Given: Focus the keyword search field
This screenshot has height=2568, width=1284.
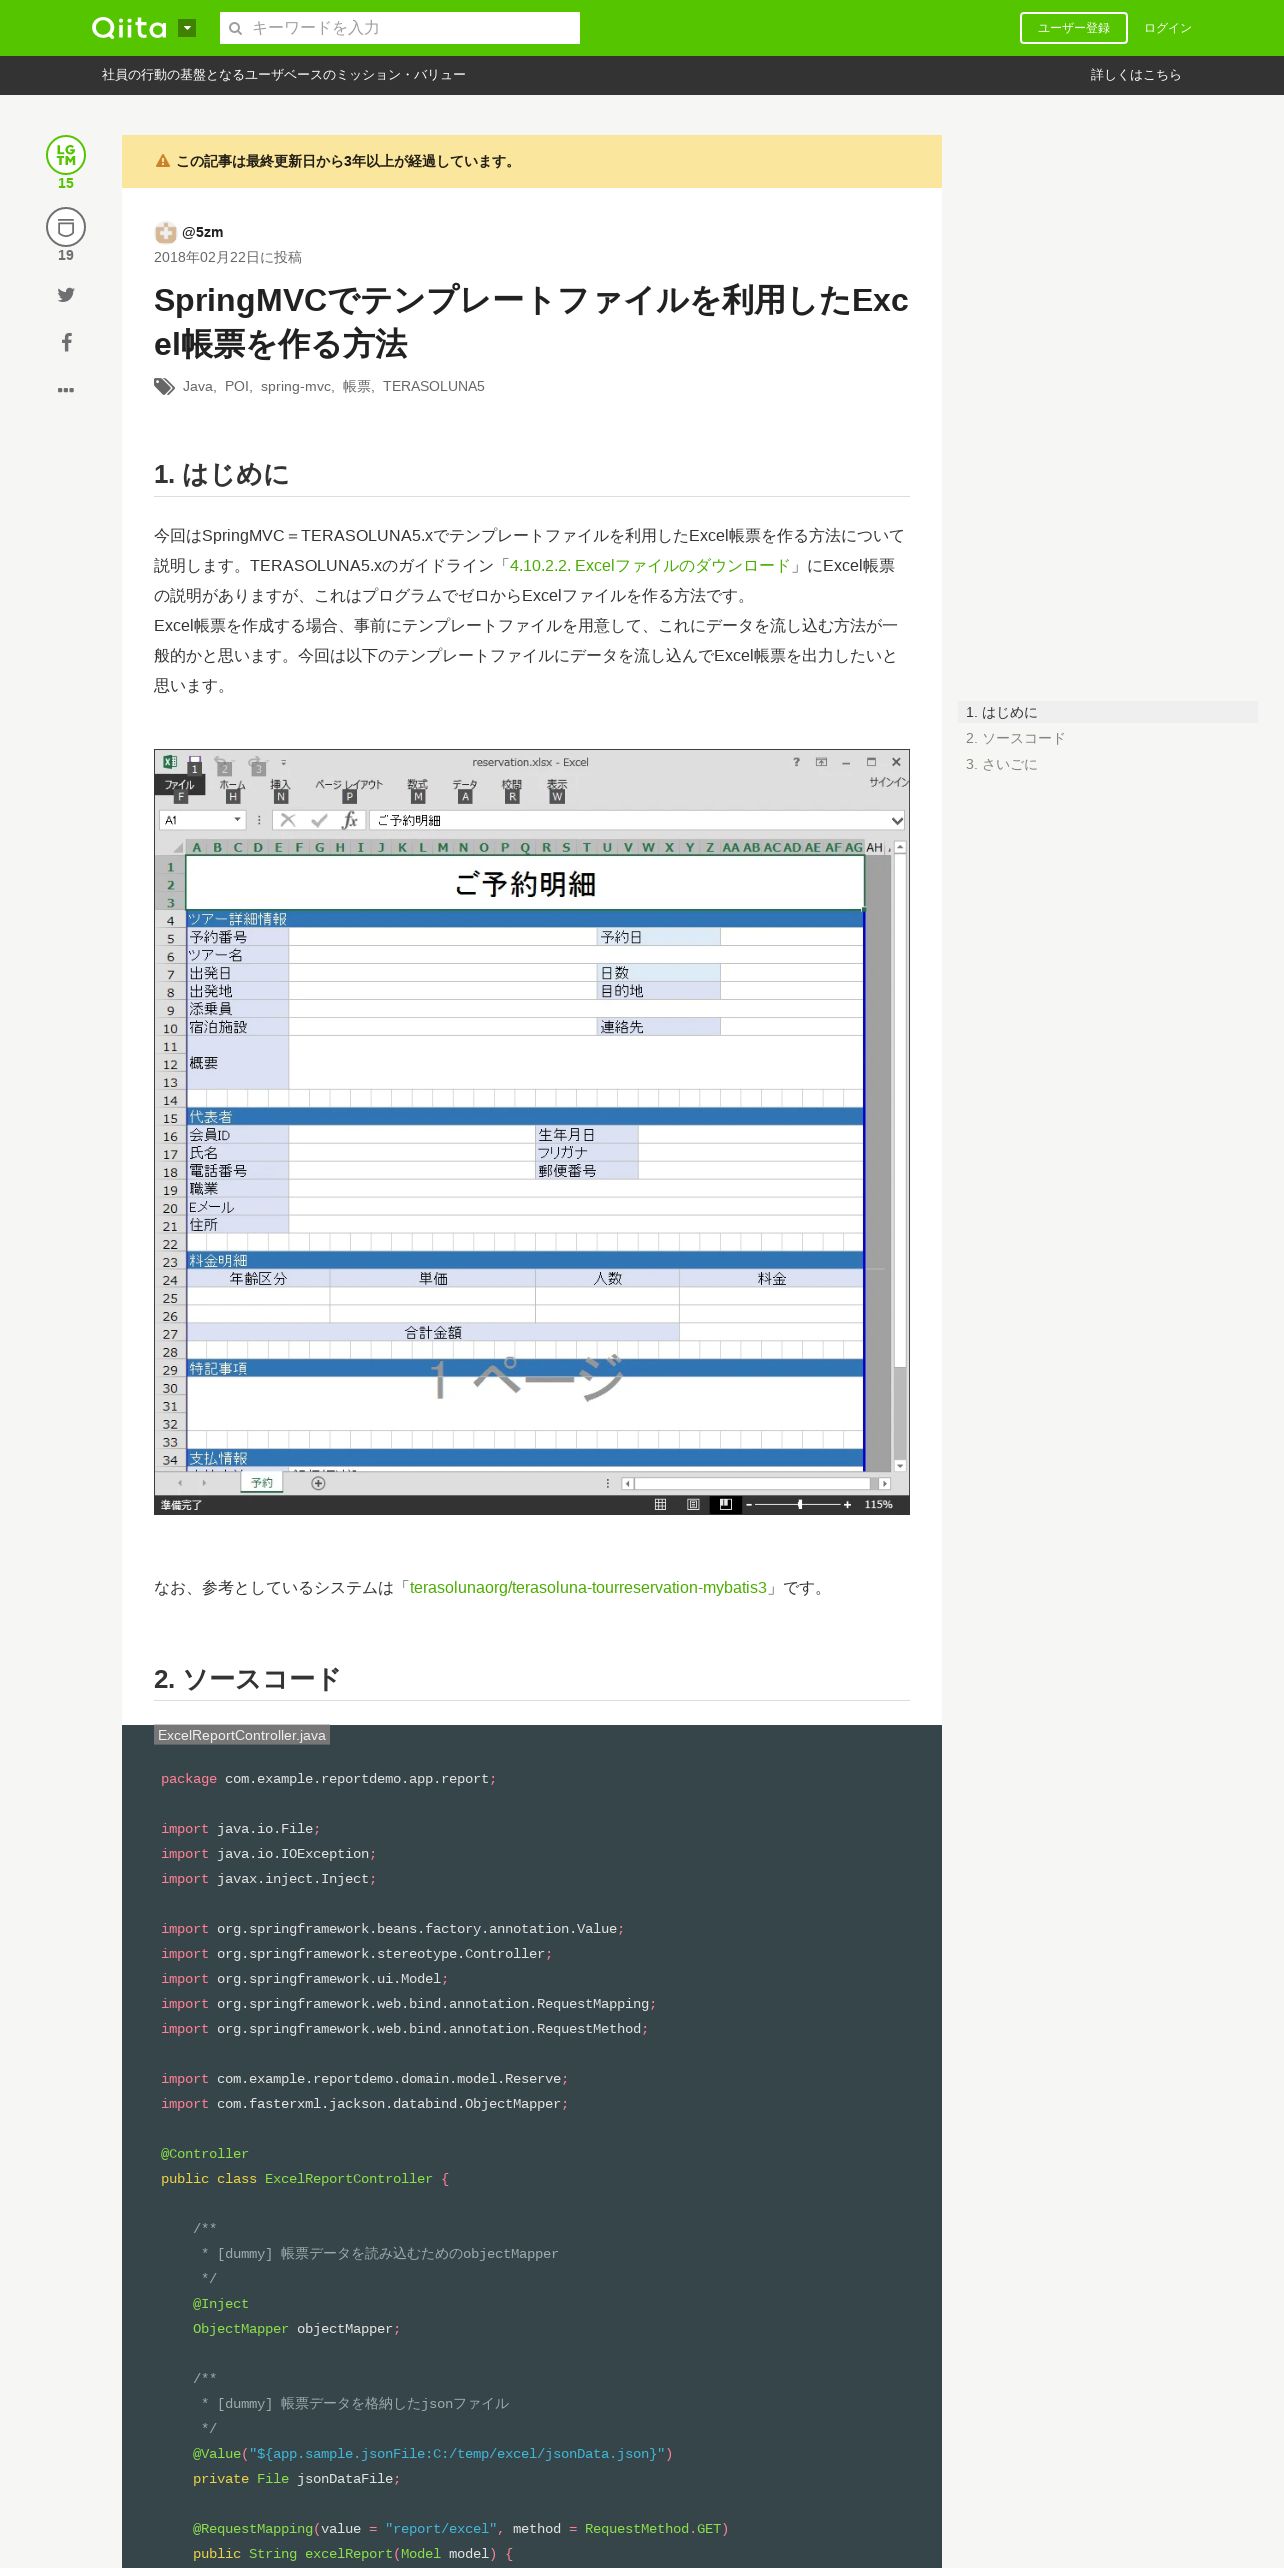Looking at the screenshot, I should (400, 28).
